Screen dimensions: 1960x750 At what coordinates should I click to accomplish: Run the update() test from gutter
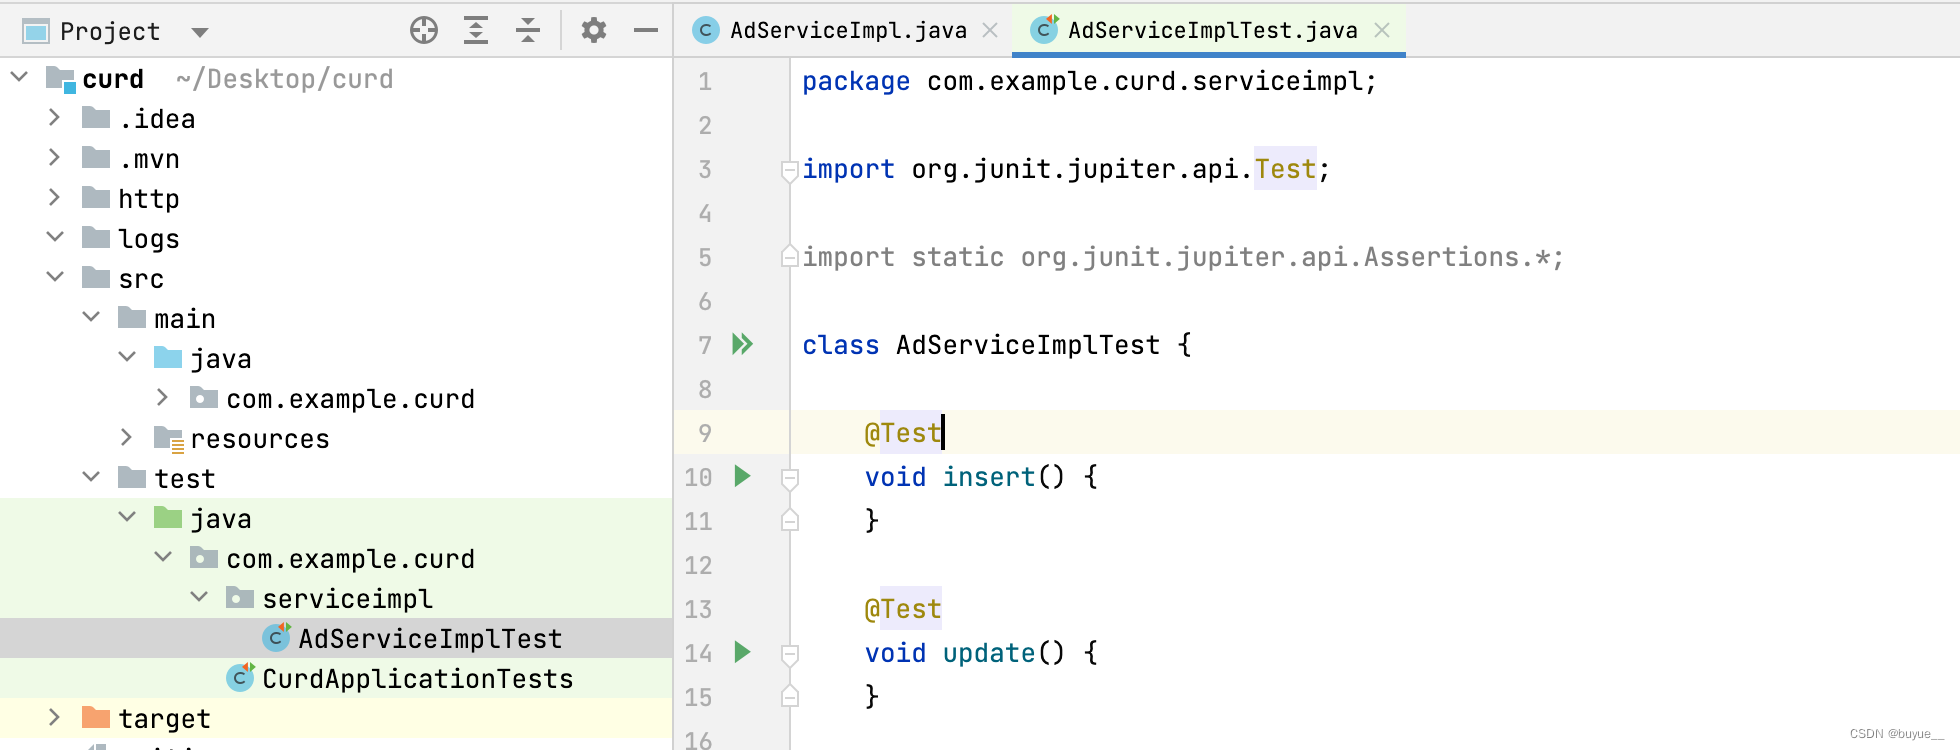742,652
